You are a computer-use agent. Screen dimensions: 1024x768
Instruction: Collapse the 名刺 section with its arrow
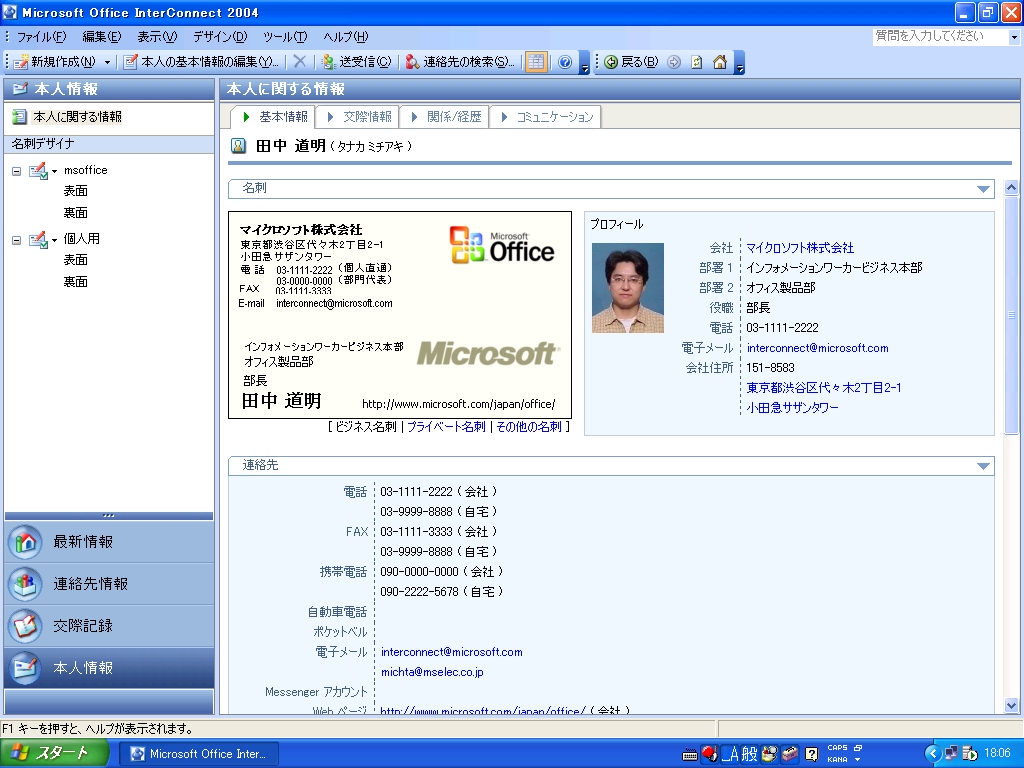(x=983, y=189)
